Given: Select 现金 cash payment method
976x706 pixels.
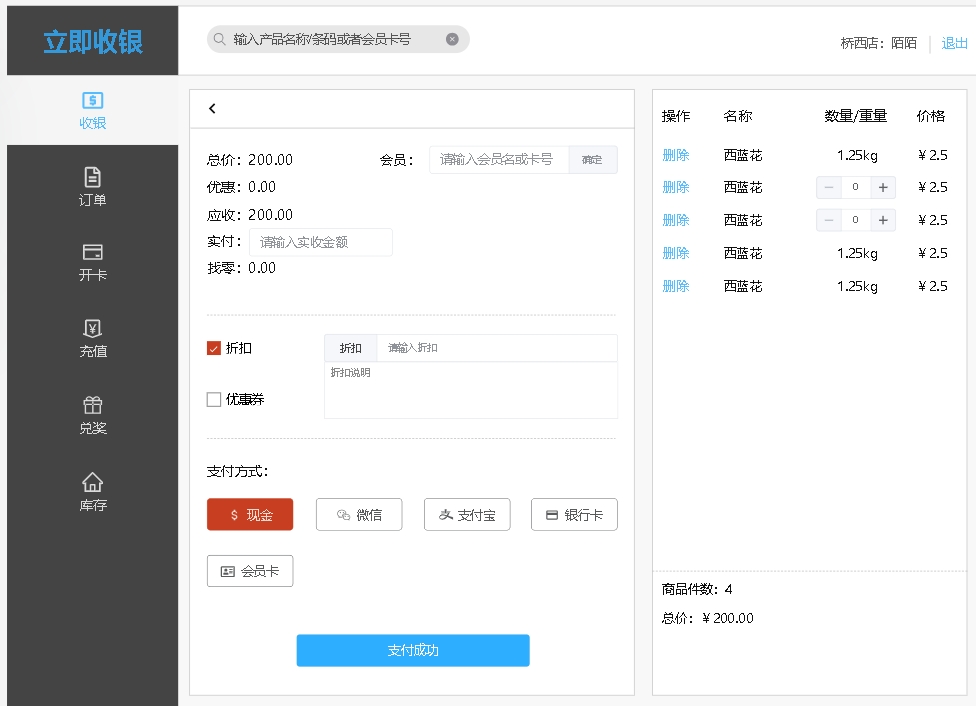Looking at the screenshot, I should click(x=250, y=514).
